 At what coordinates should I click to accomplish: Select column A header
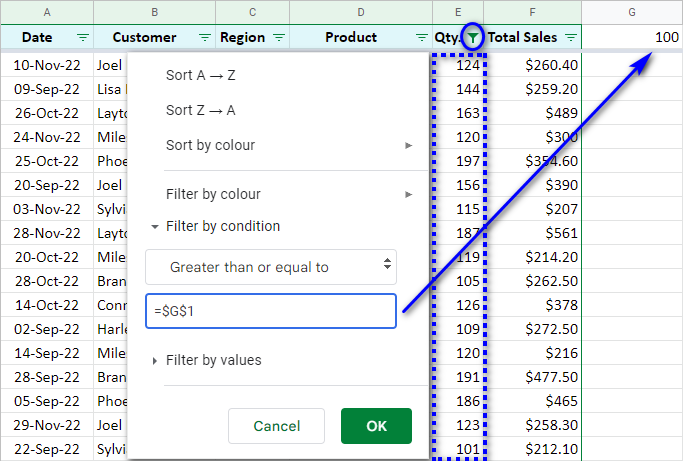47,12
